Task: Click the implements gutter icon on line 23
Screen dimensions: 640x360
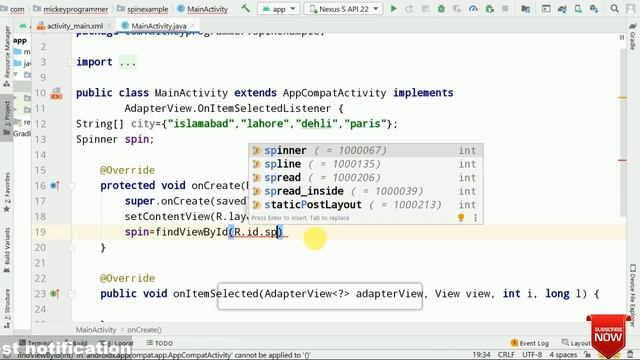Action: click(55, 293)
